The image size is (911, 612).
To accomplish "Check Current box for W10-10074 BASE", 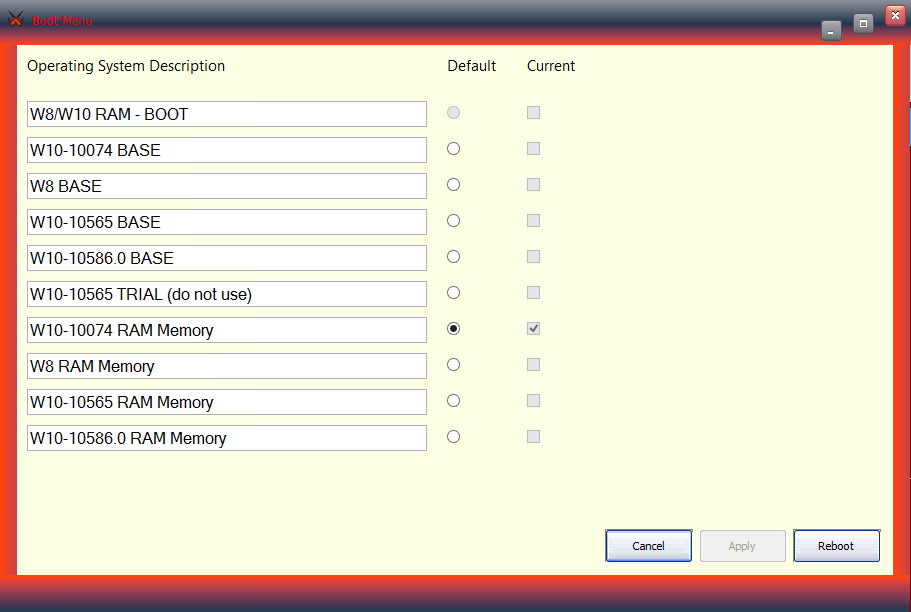I will point(533,149).
